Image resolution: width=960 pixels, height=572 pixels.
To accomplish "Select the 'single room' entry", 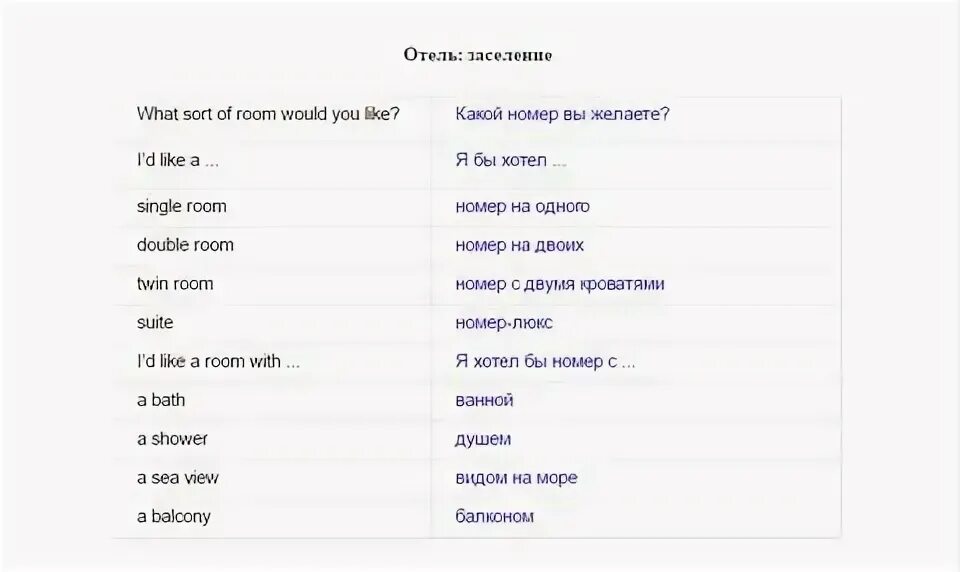I will pos(182,206).
